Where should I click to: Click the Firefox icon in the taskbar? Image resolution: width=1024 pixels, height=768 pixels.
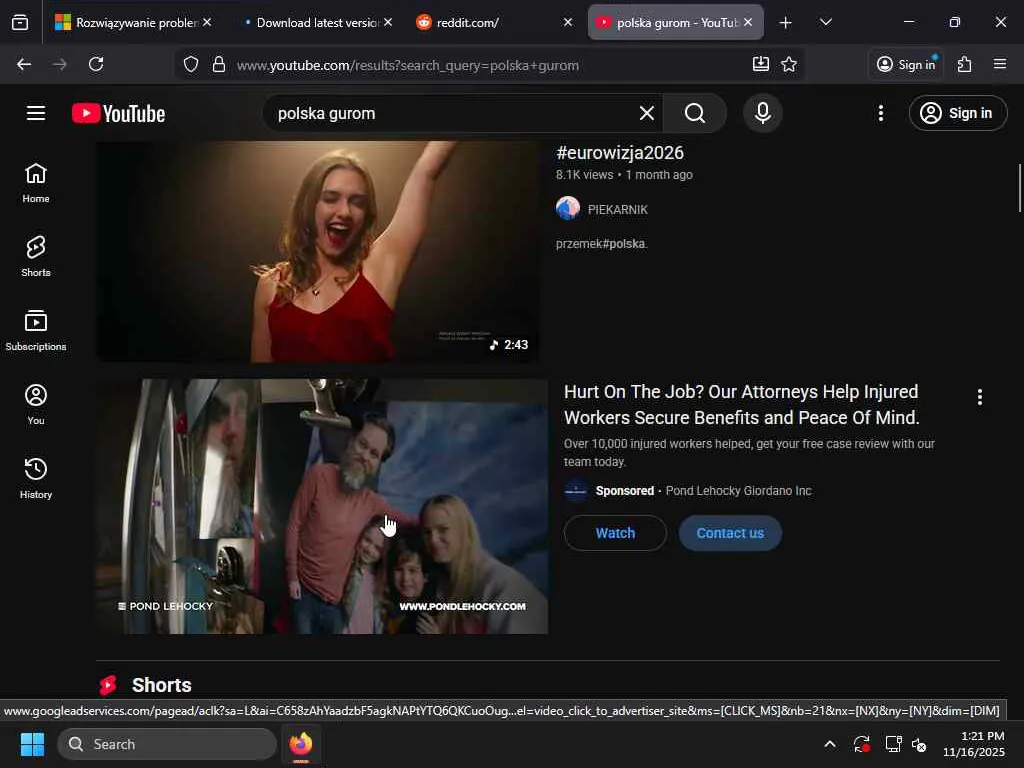pyautogui.click(x=301, y=744)
